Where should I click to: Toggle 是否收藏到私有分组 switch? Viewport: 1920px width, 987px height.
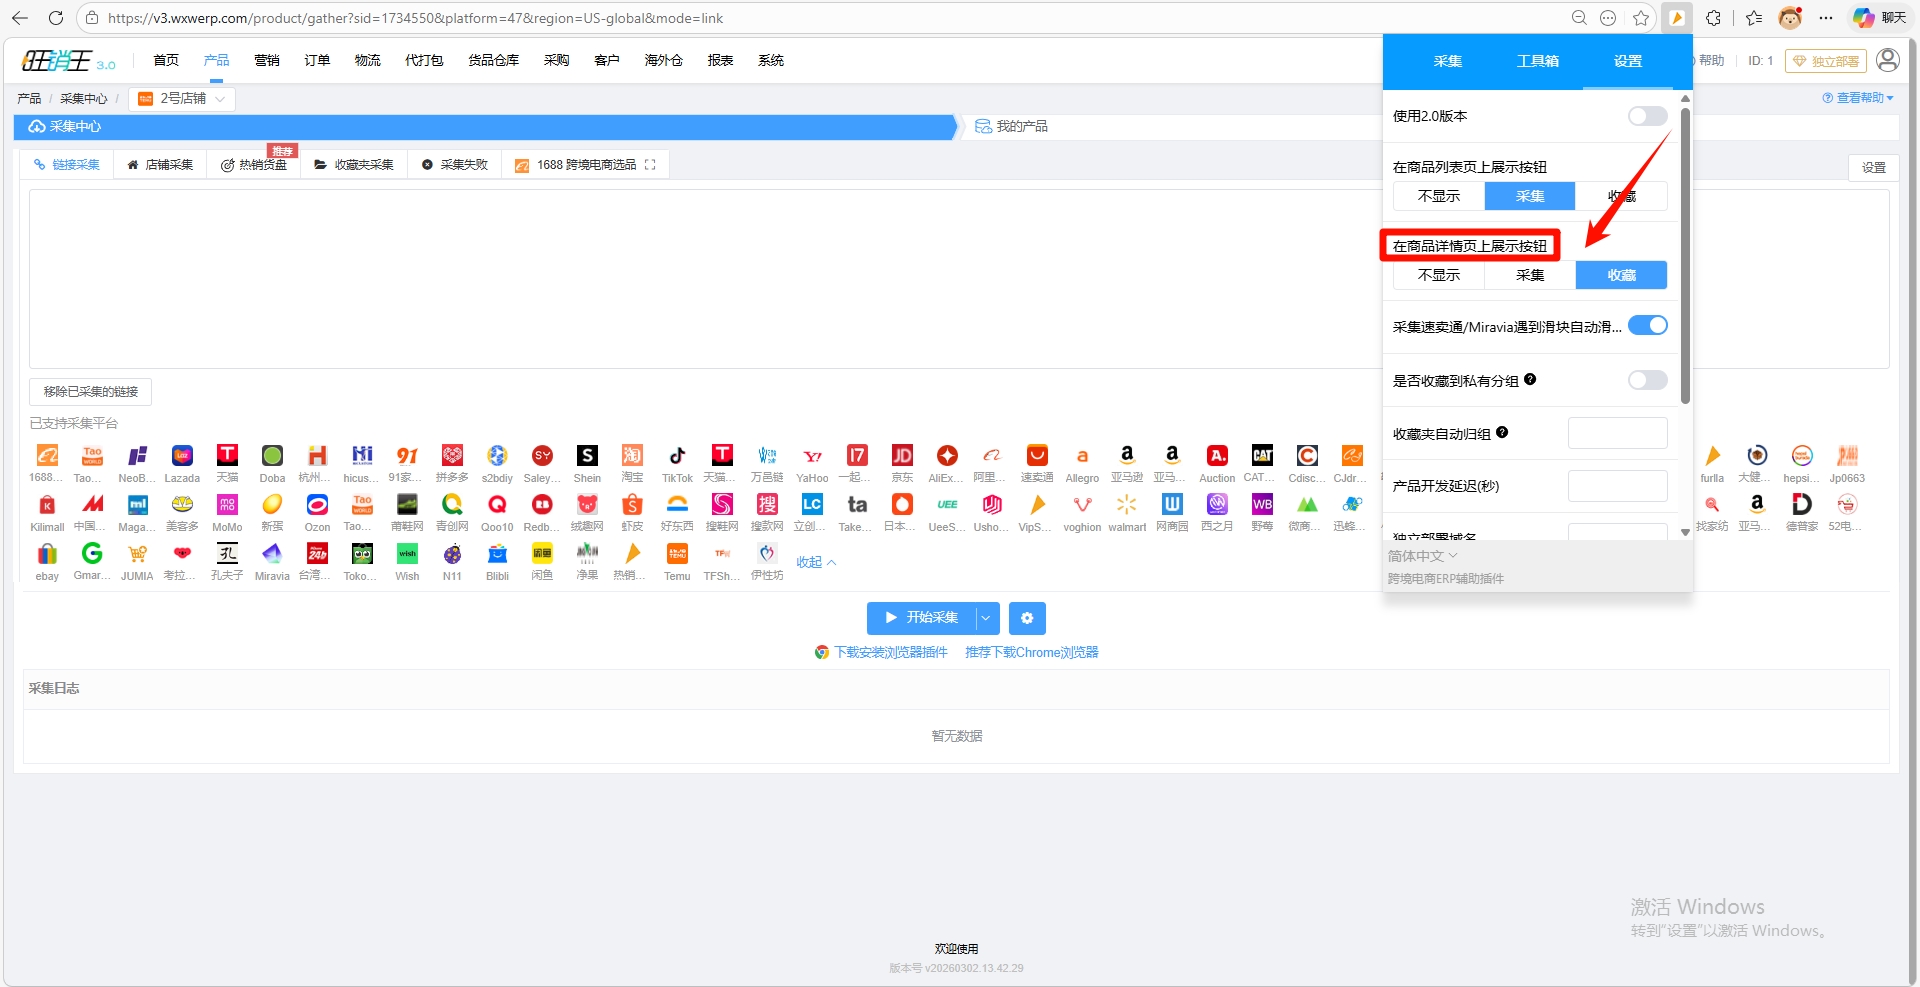click(1647, 380)
